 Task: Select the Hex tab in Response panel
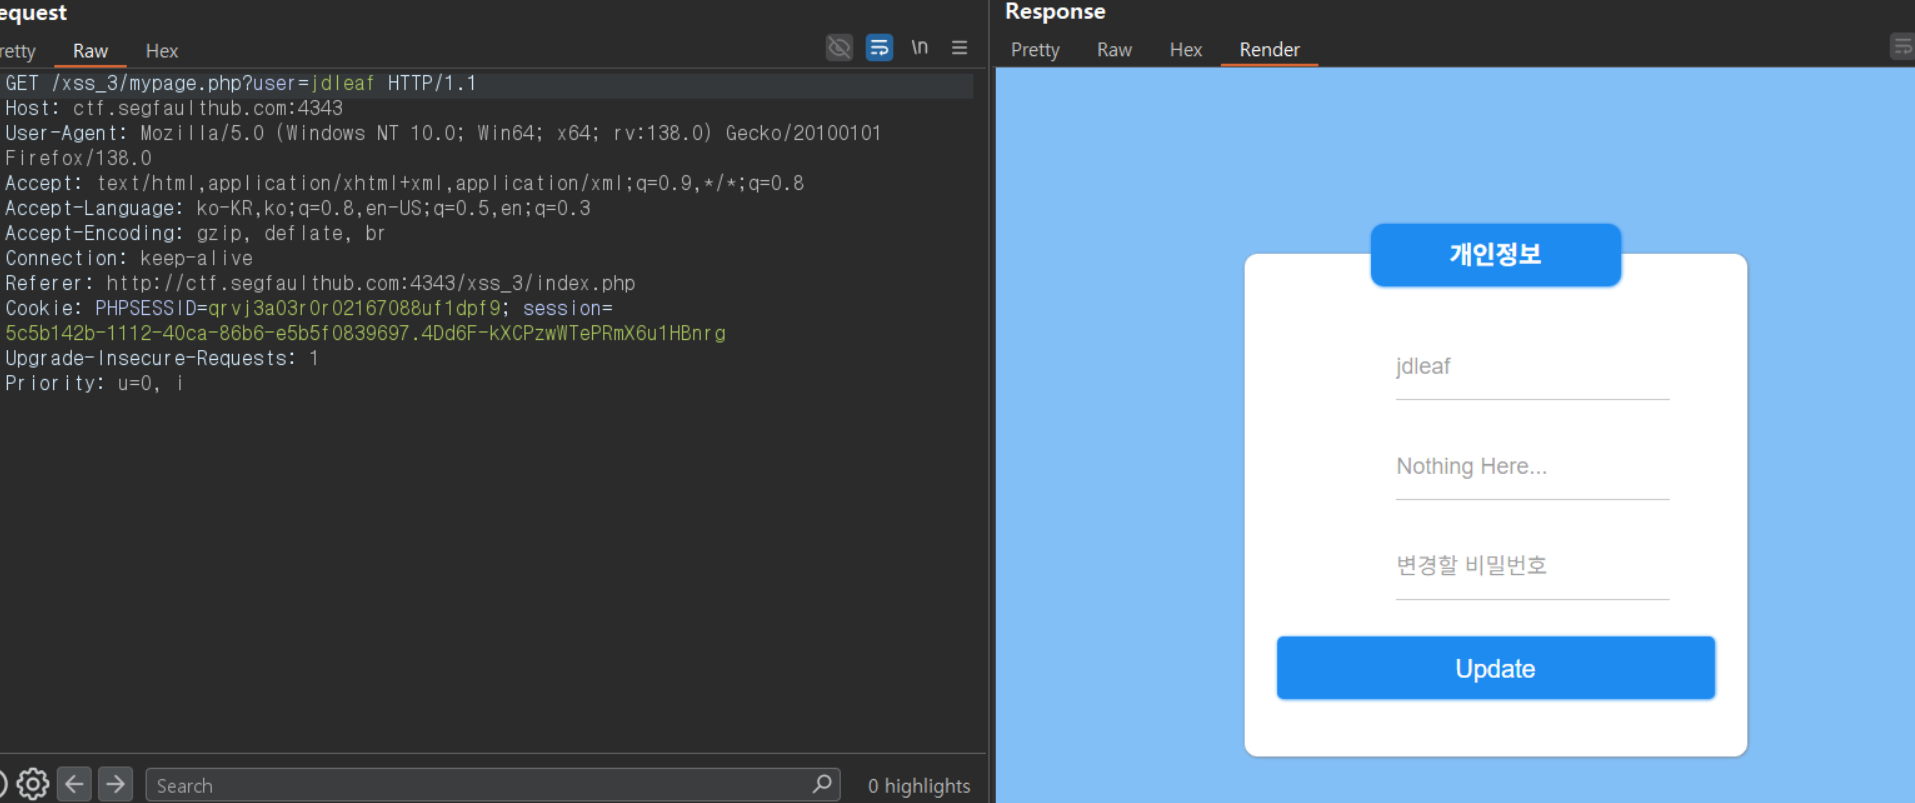coord(1186,49)
